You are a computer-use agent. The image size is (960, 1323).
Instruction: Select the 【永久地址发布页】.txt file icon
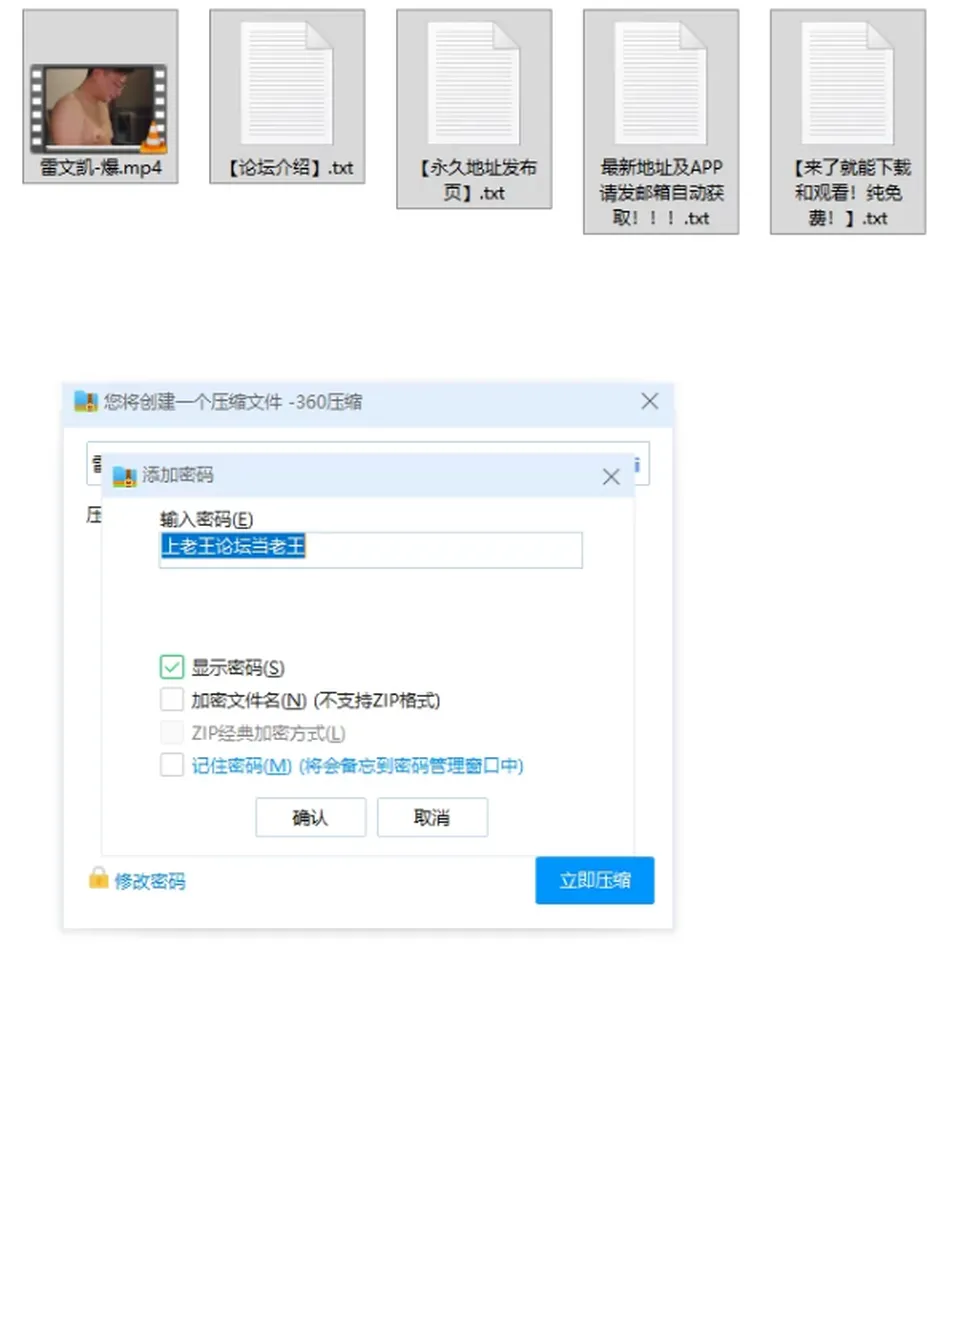tap(474, 85)
